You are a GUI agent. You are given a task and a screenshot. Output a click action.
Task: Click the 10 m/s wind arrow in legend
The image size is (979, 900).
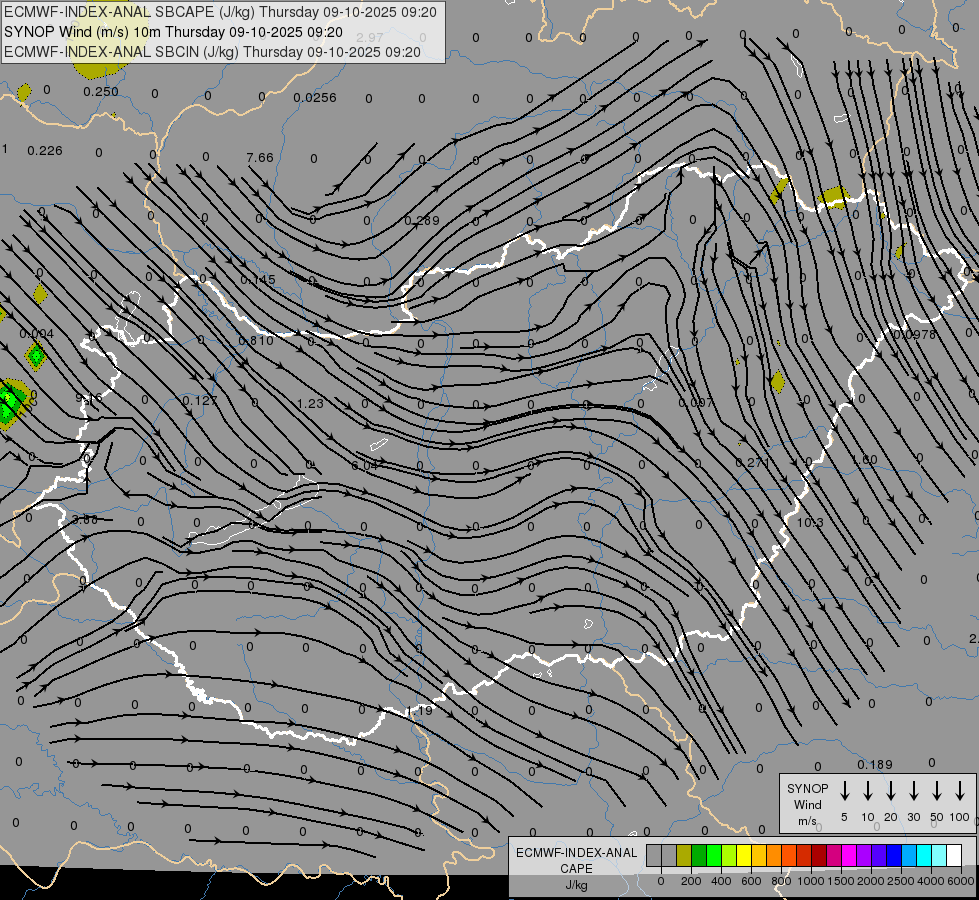tap(868, 791)
